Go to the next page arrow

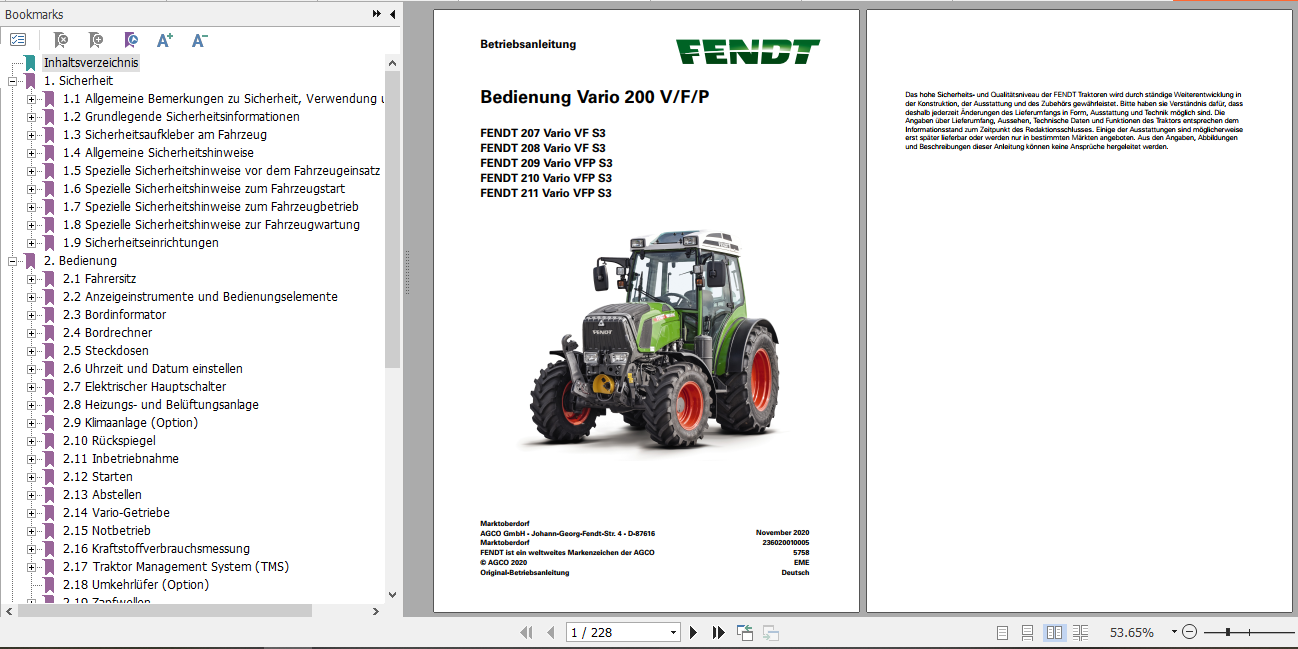coord(694,632)
